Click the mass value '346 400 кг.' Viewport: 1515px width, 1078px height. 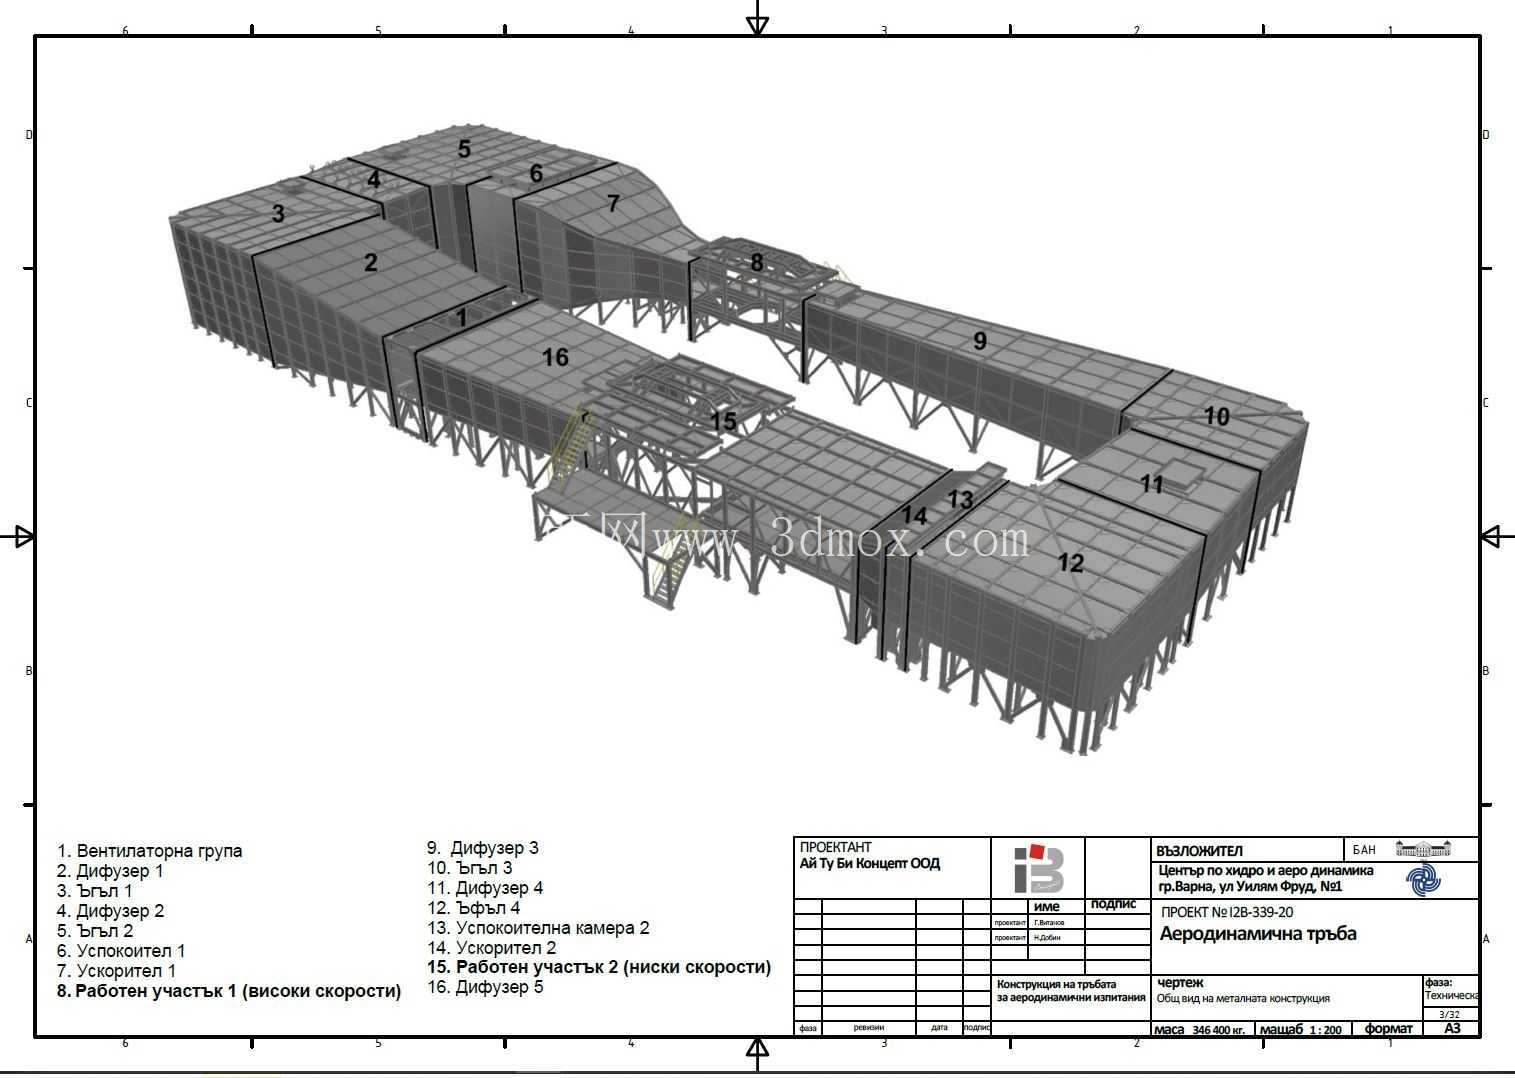pos(1219,1029)
